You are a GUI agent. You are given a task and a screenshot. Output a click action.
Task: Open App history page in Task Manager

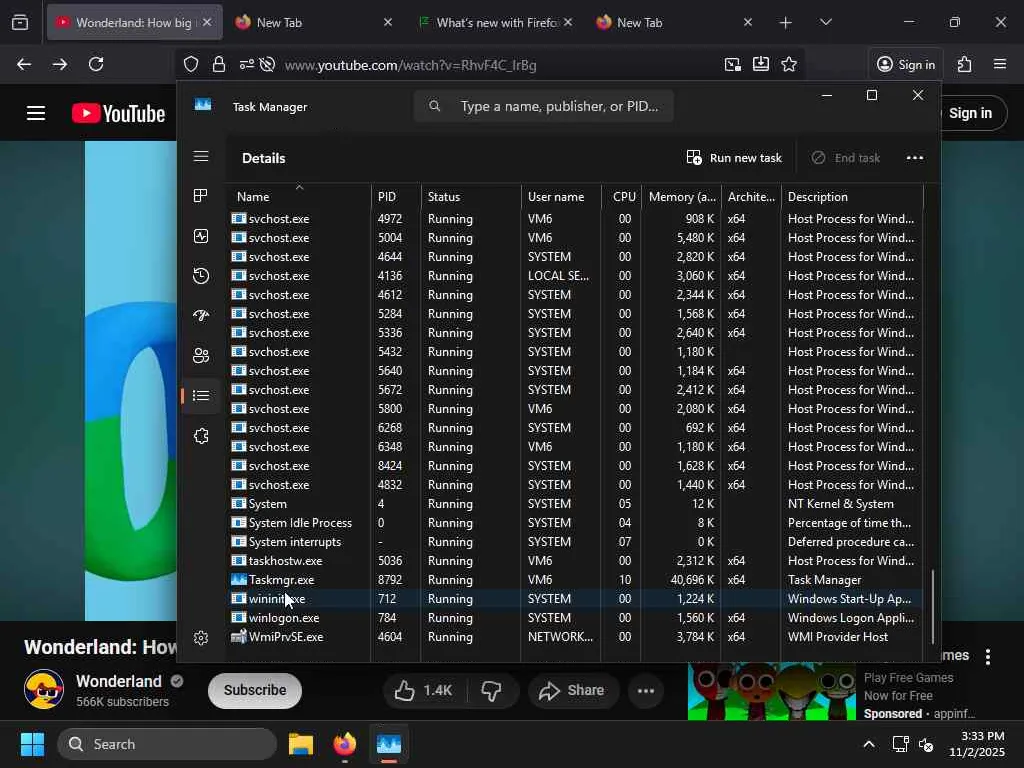201,276
